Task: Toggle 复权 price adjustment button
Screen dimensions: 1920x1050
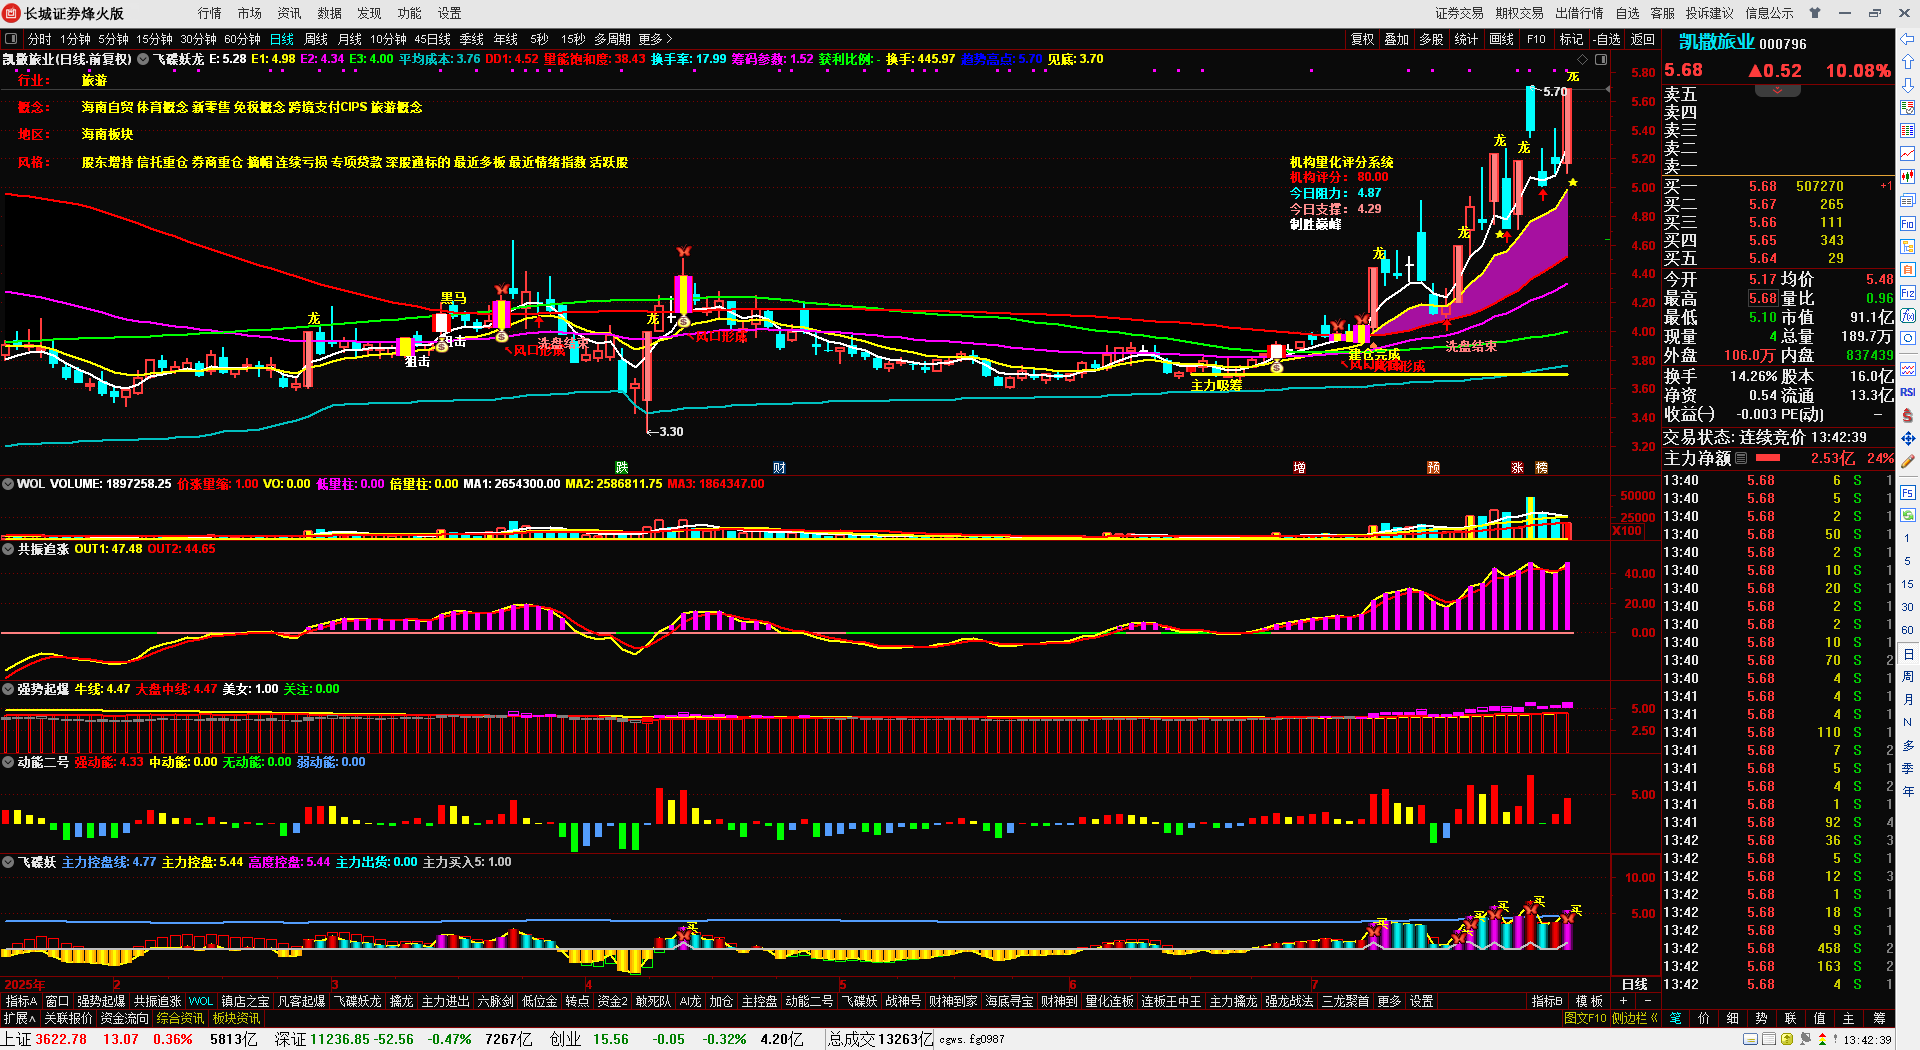Action: [x=1362, y=39]
